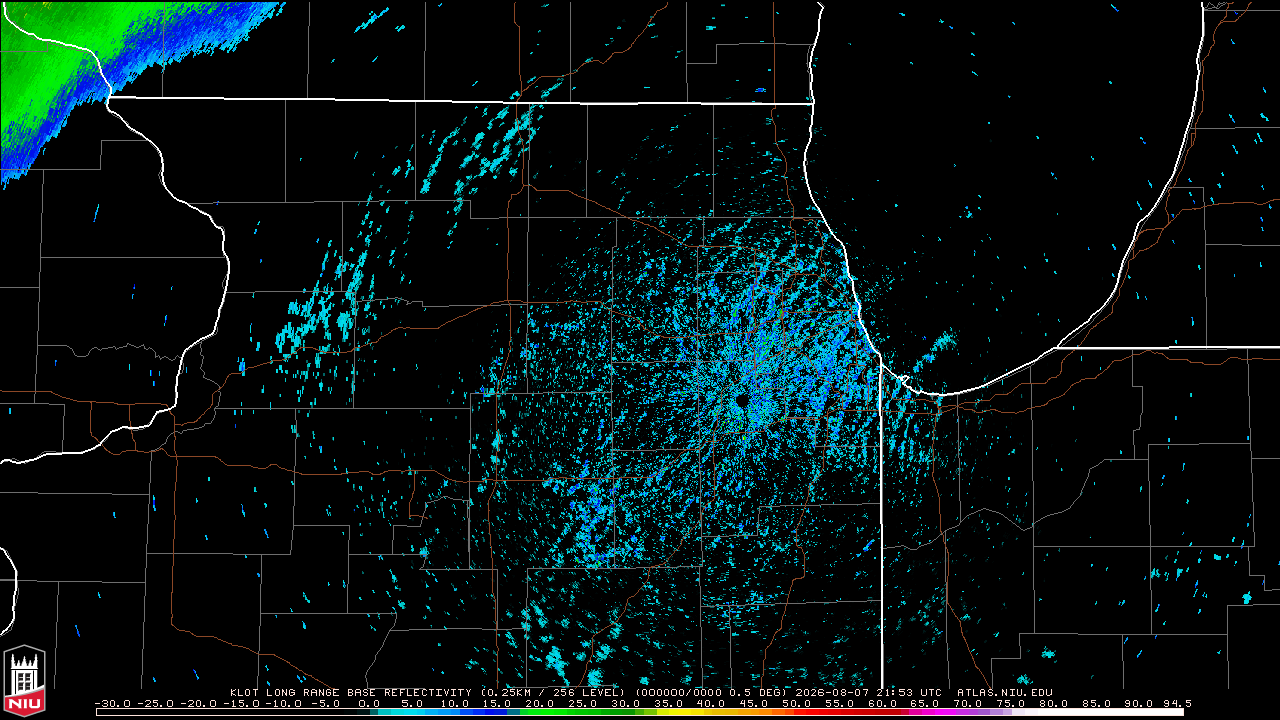This screenshot has height=720, width=1280.
Task: Click the (0.25KM / 256 LEVEL) resolution text
Action: 551,692
